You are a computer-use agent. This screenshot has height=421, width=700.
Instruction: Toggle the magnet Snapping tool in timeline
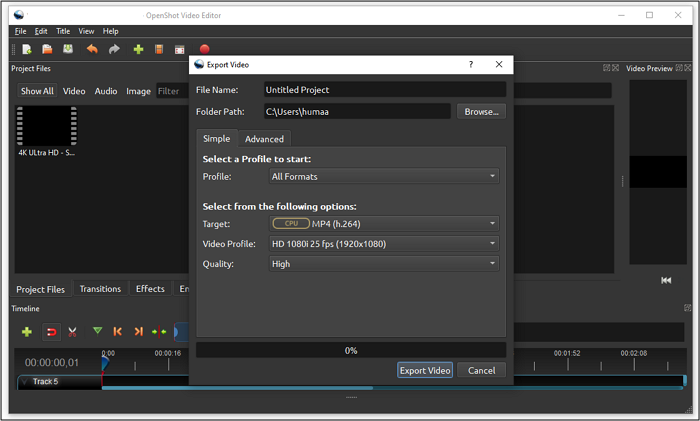click(x=50, y=331)
